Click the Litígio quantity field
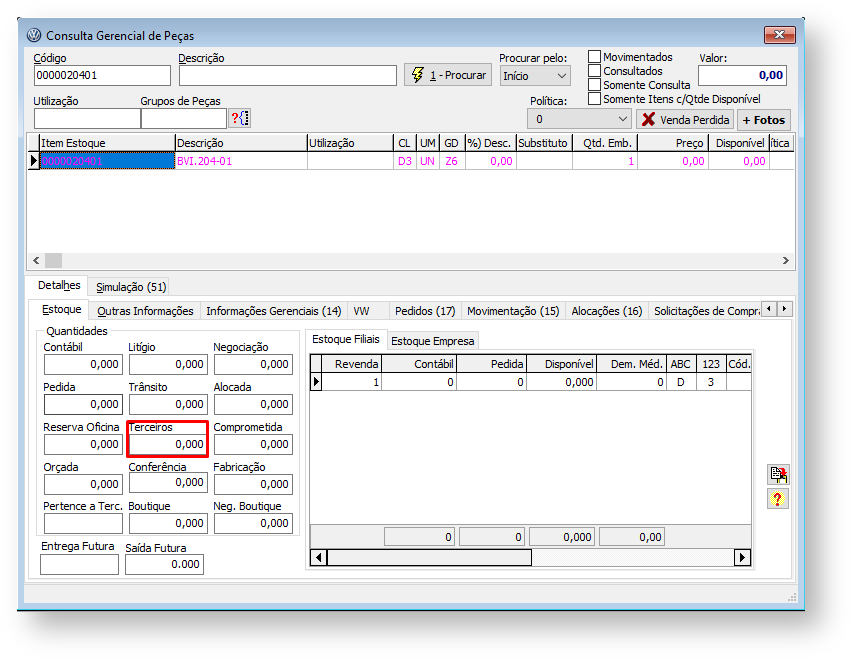The height and width of the screenshot is (660, 853). 168,364
